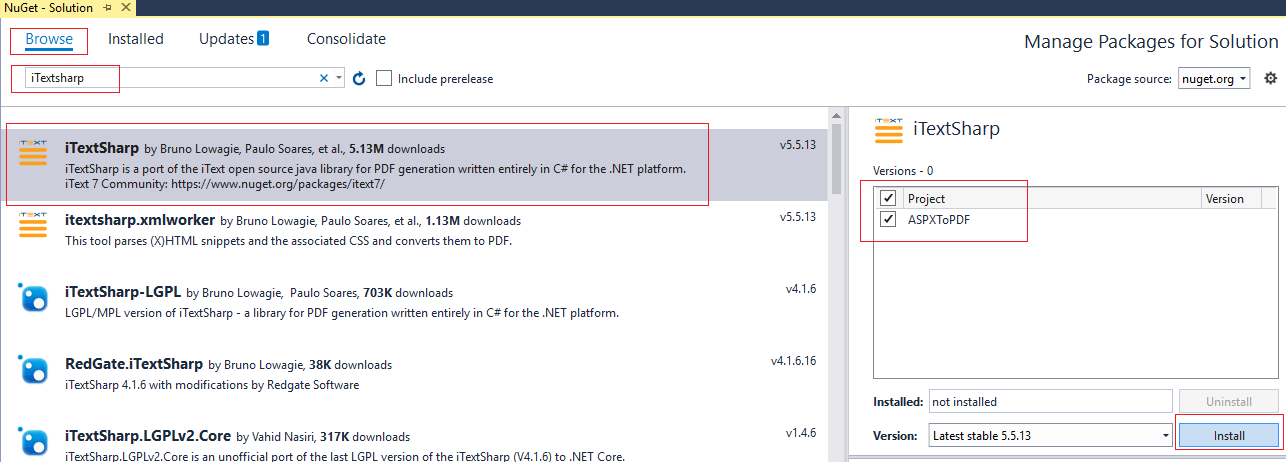
Task: Click the Installed version field
Action: pos(1050,401)
